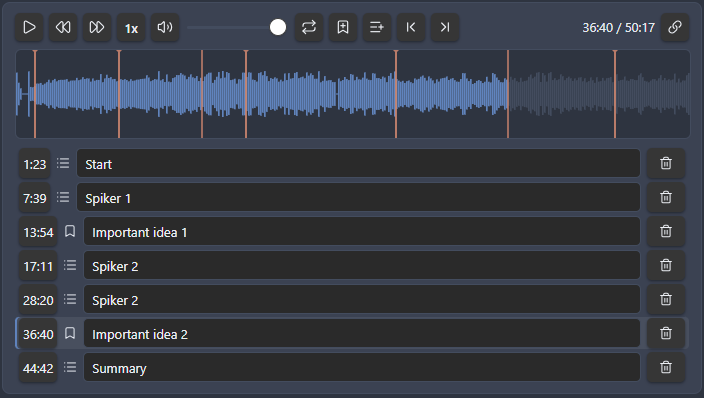Delete Important idea 1 via trash icon
The width and height of the screenshot is (704, 398).
pos(666,232)
